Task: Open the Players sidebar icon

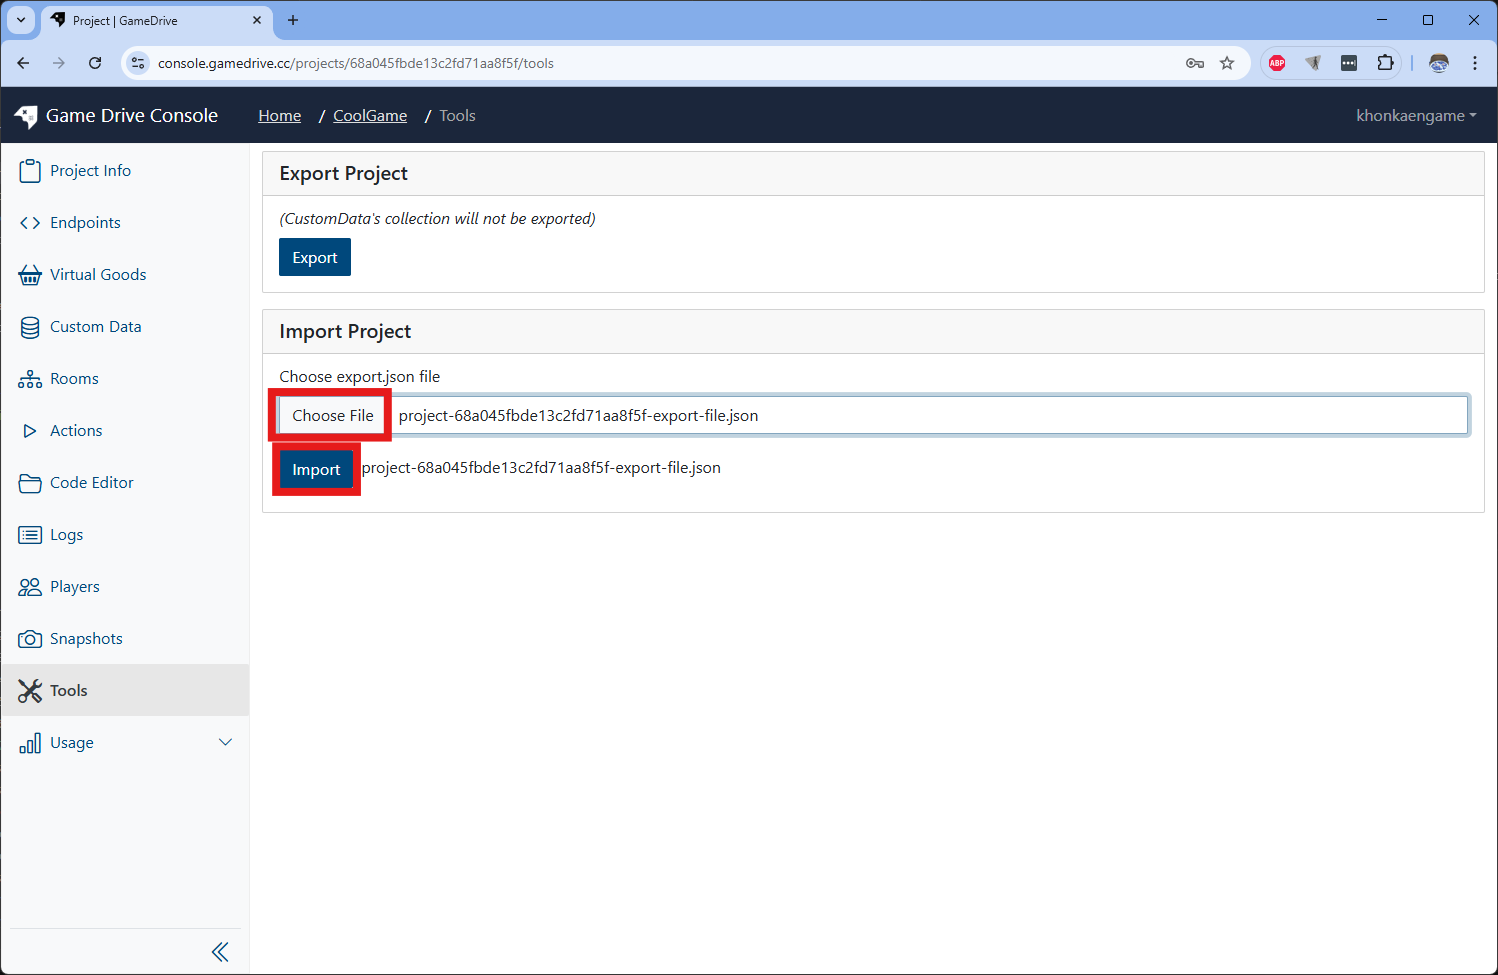Action: [30, 586]
